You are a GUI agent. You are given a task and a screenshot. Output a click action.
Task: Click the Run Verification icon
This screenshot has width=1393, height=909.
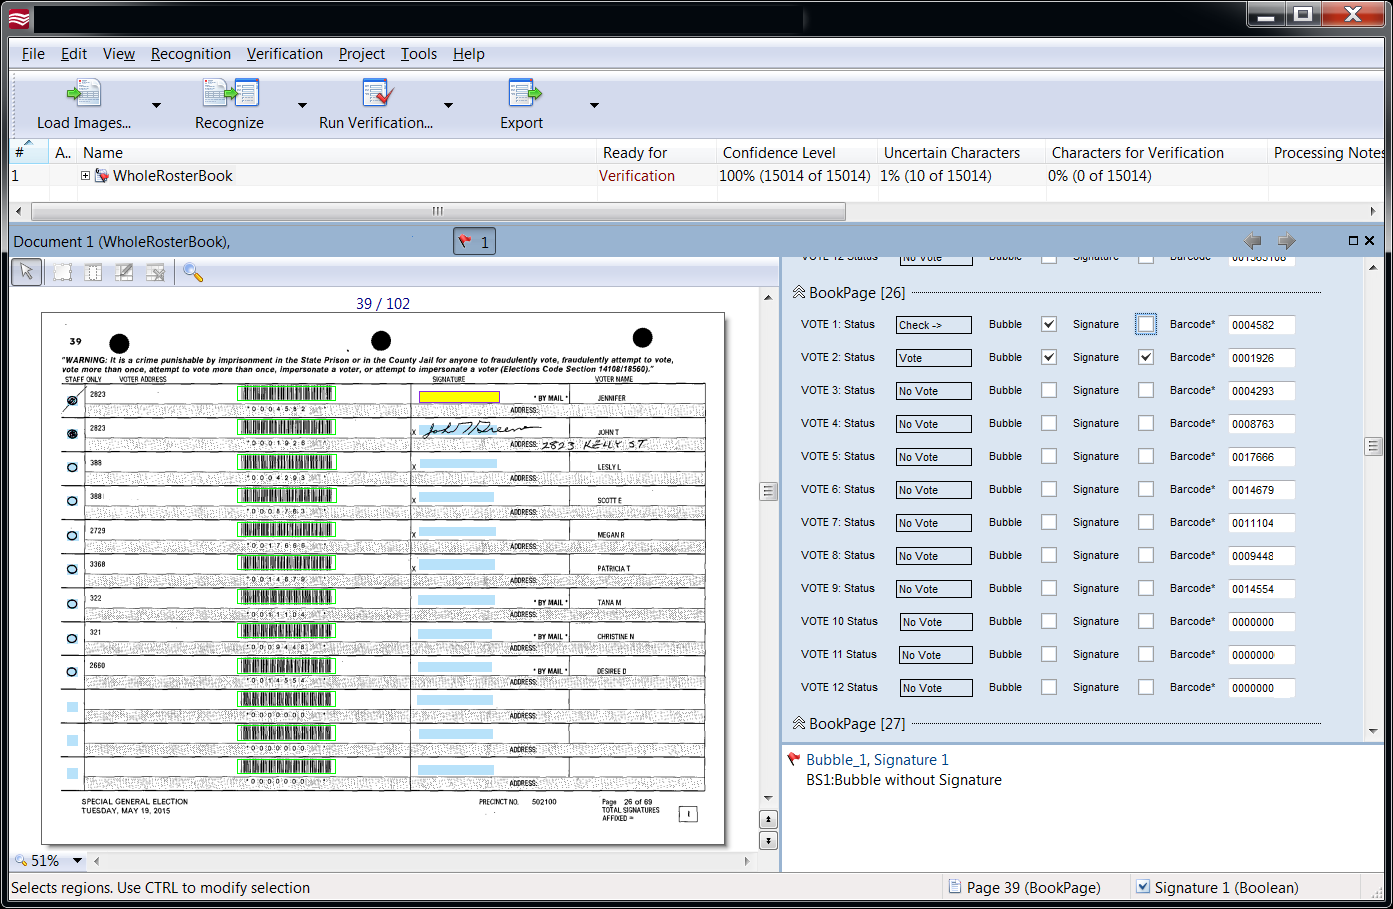[x=377, y=94]
